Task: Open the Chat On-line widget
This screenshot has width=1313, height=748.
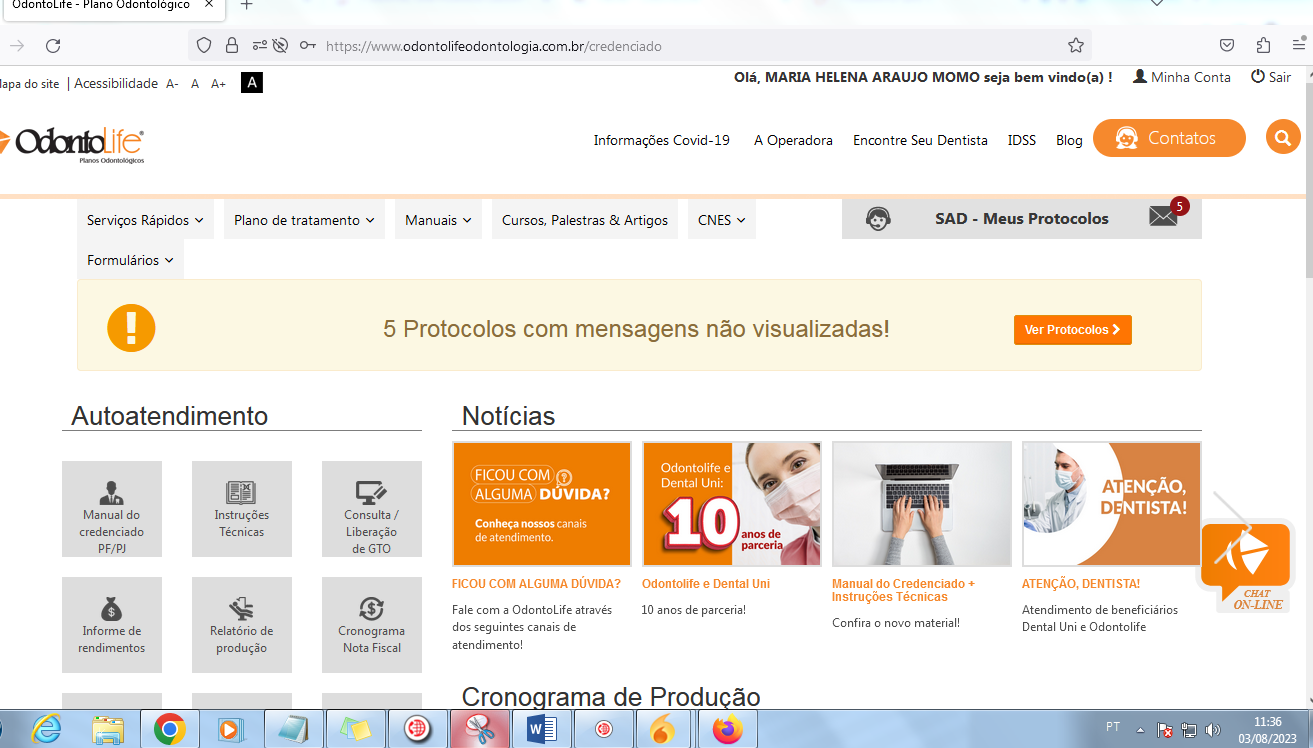Action: click(x=1245, y=564)
